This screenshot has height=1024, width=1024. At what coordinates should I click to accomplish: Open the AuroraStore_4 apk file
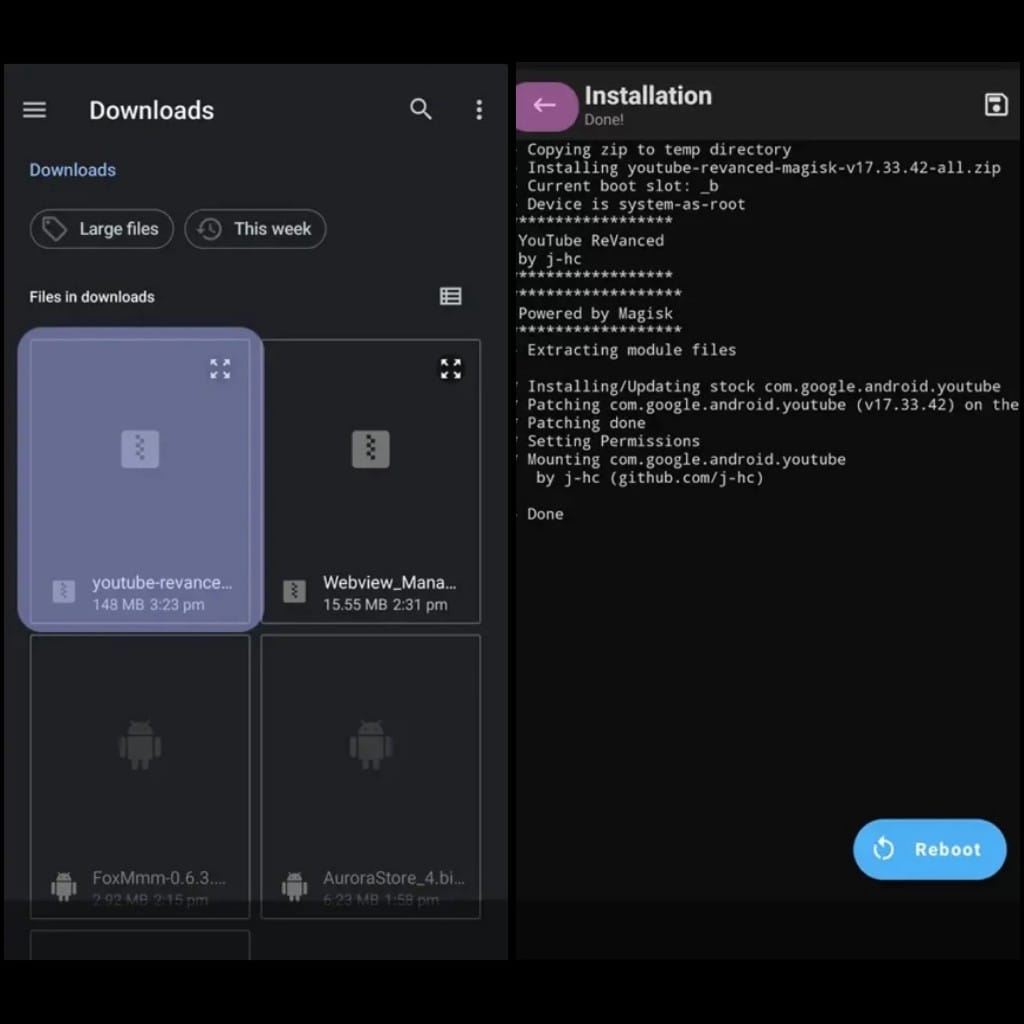371,776
